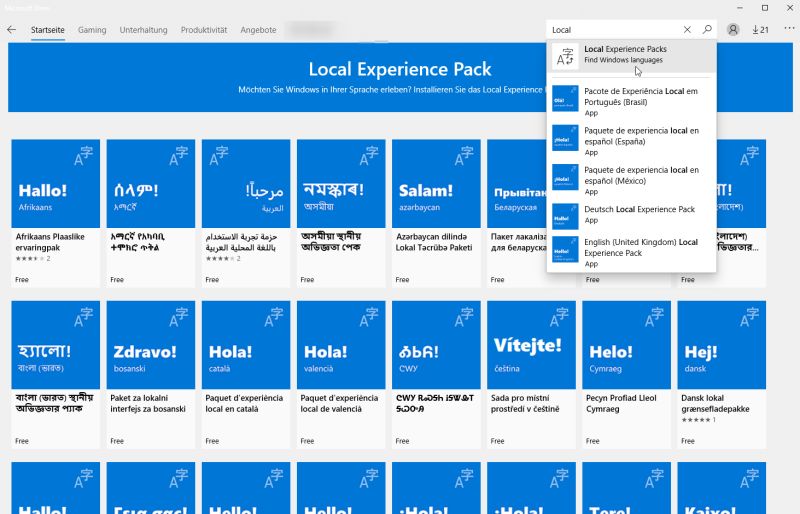Open the Salam! azərbaycan tile
This screenshot has width=800, height=514.
tap(436, 184)
